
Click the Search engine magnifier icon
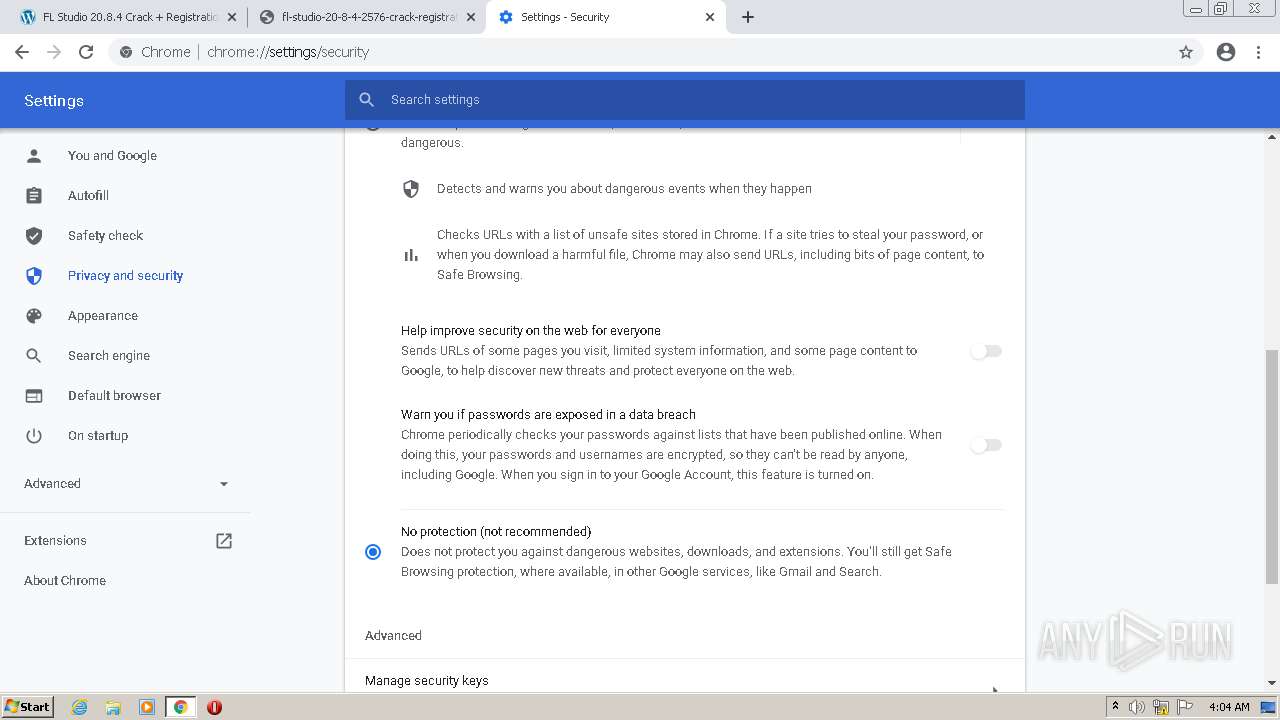(34, 356)
